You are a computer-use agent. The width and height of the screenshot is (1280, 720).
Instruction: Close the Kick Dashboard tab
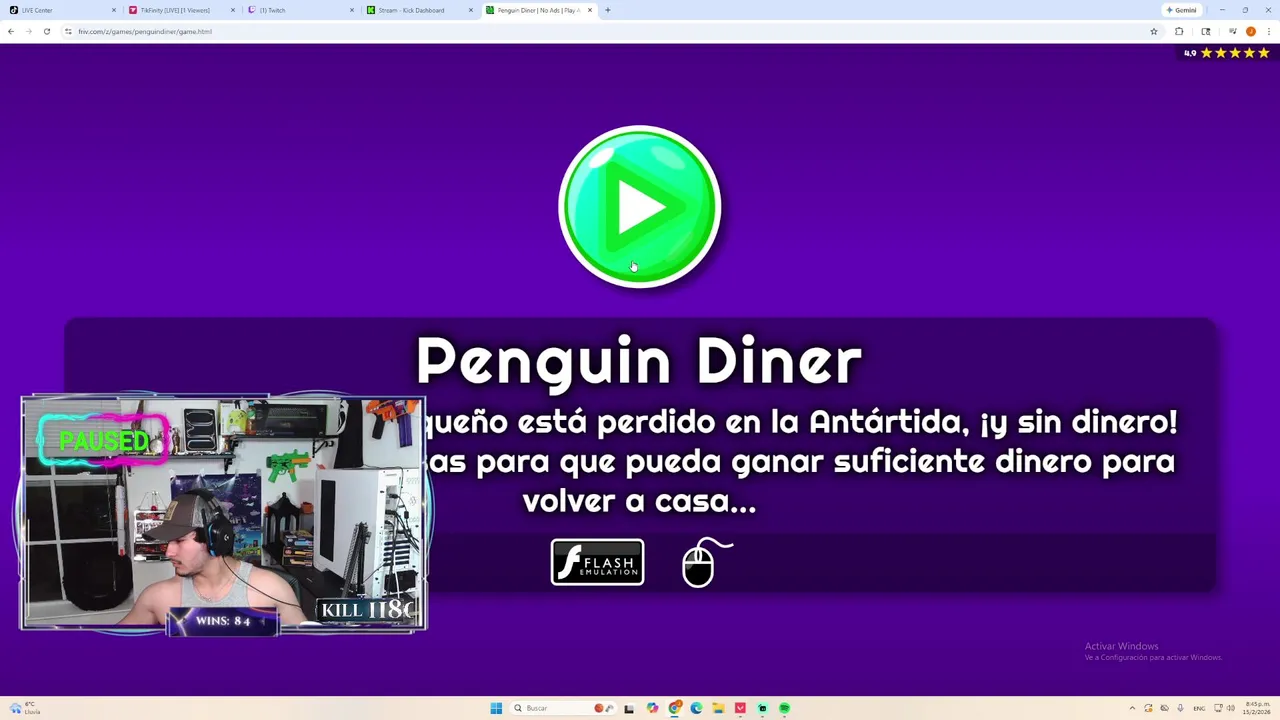coord(471,10)
